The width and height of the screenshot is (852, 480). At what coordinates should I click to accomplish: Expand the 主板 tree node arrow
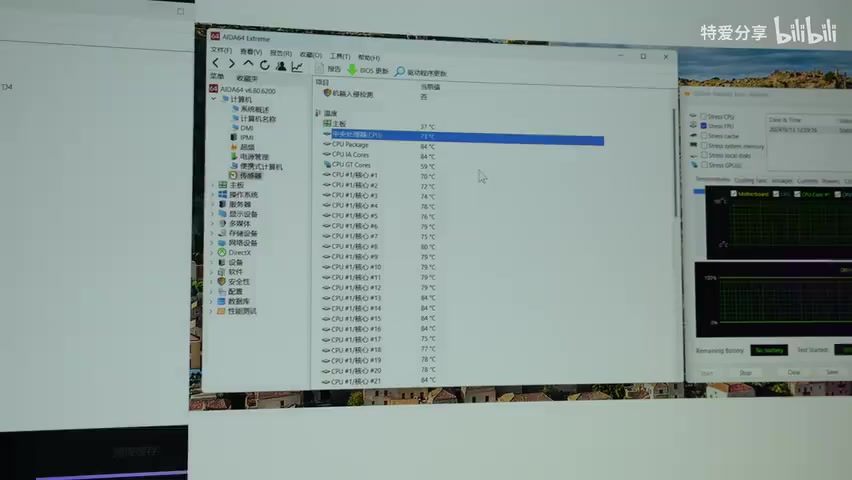click(x=212, y=185)
